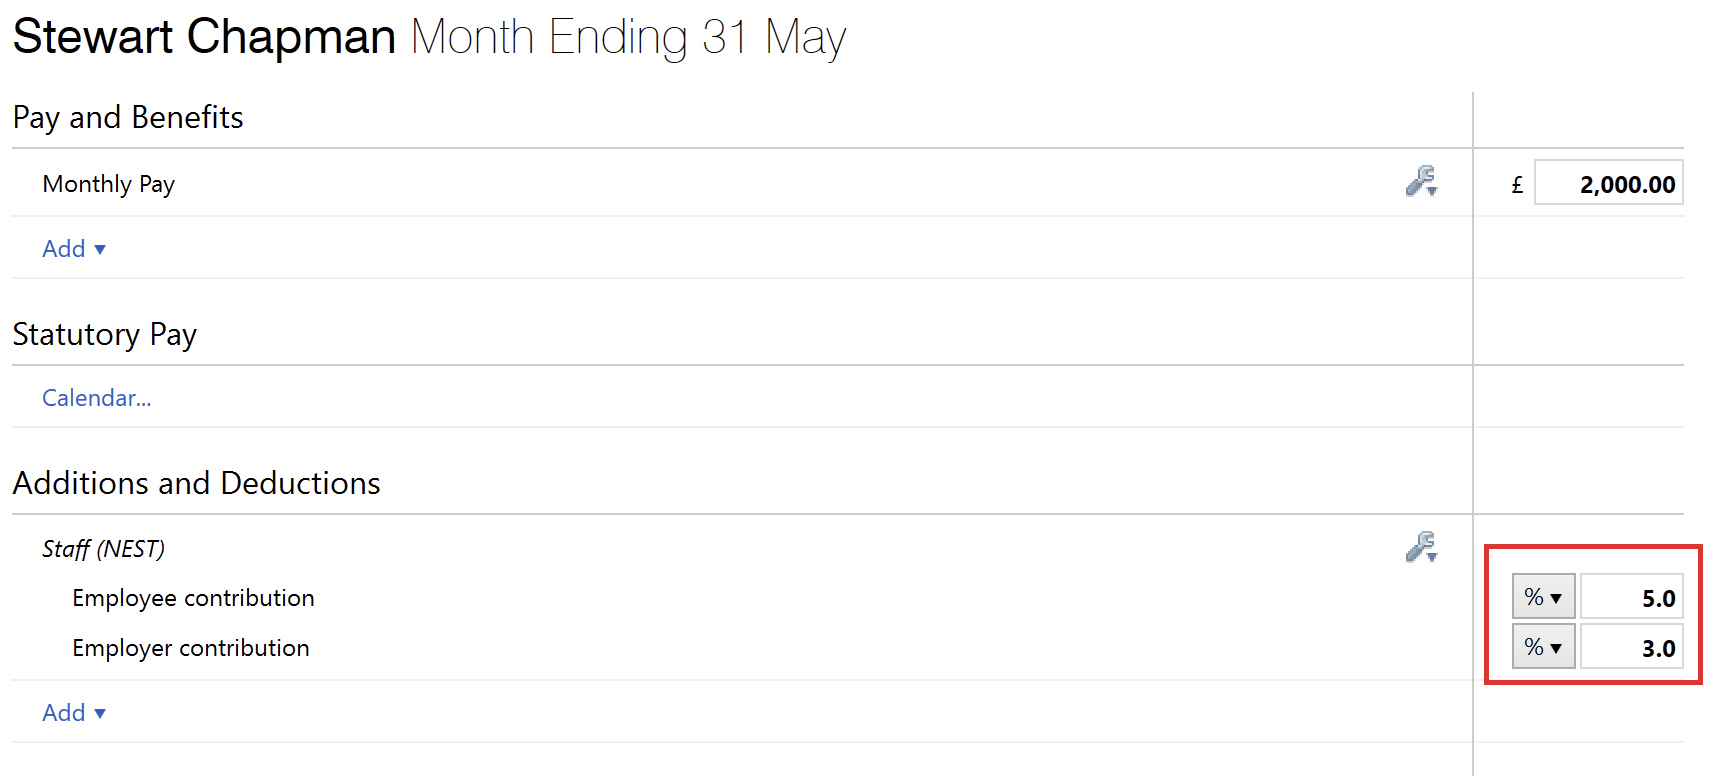Viewport: 1716px width, 778px height.
Task: Click the Month Ending 31 May period text
Action: tap(629, 37)
